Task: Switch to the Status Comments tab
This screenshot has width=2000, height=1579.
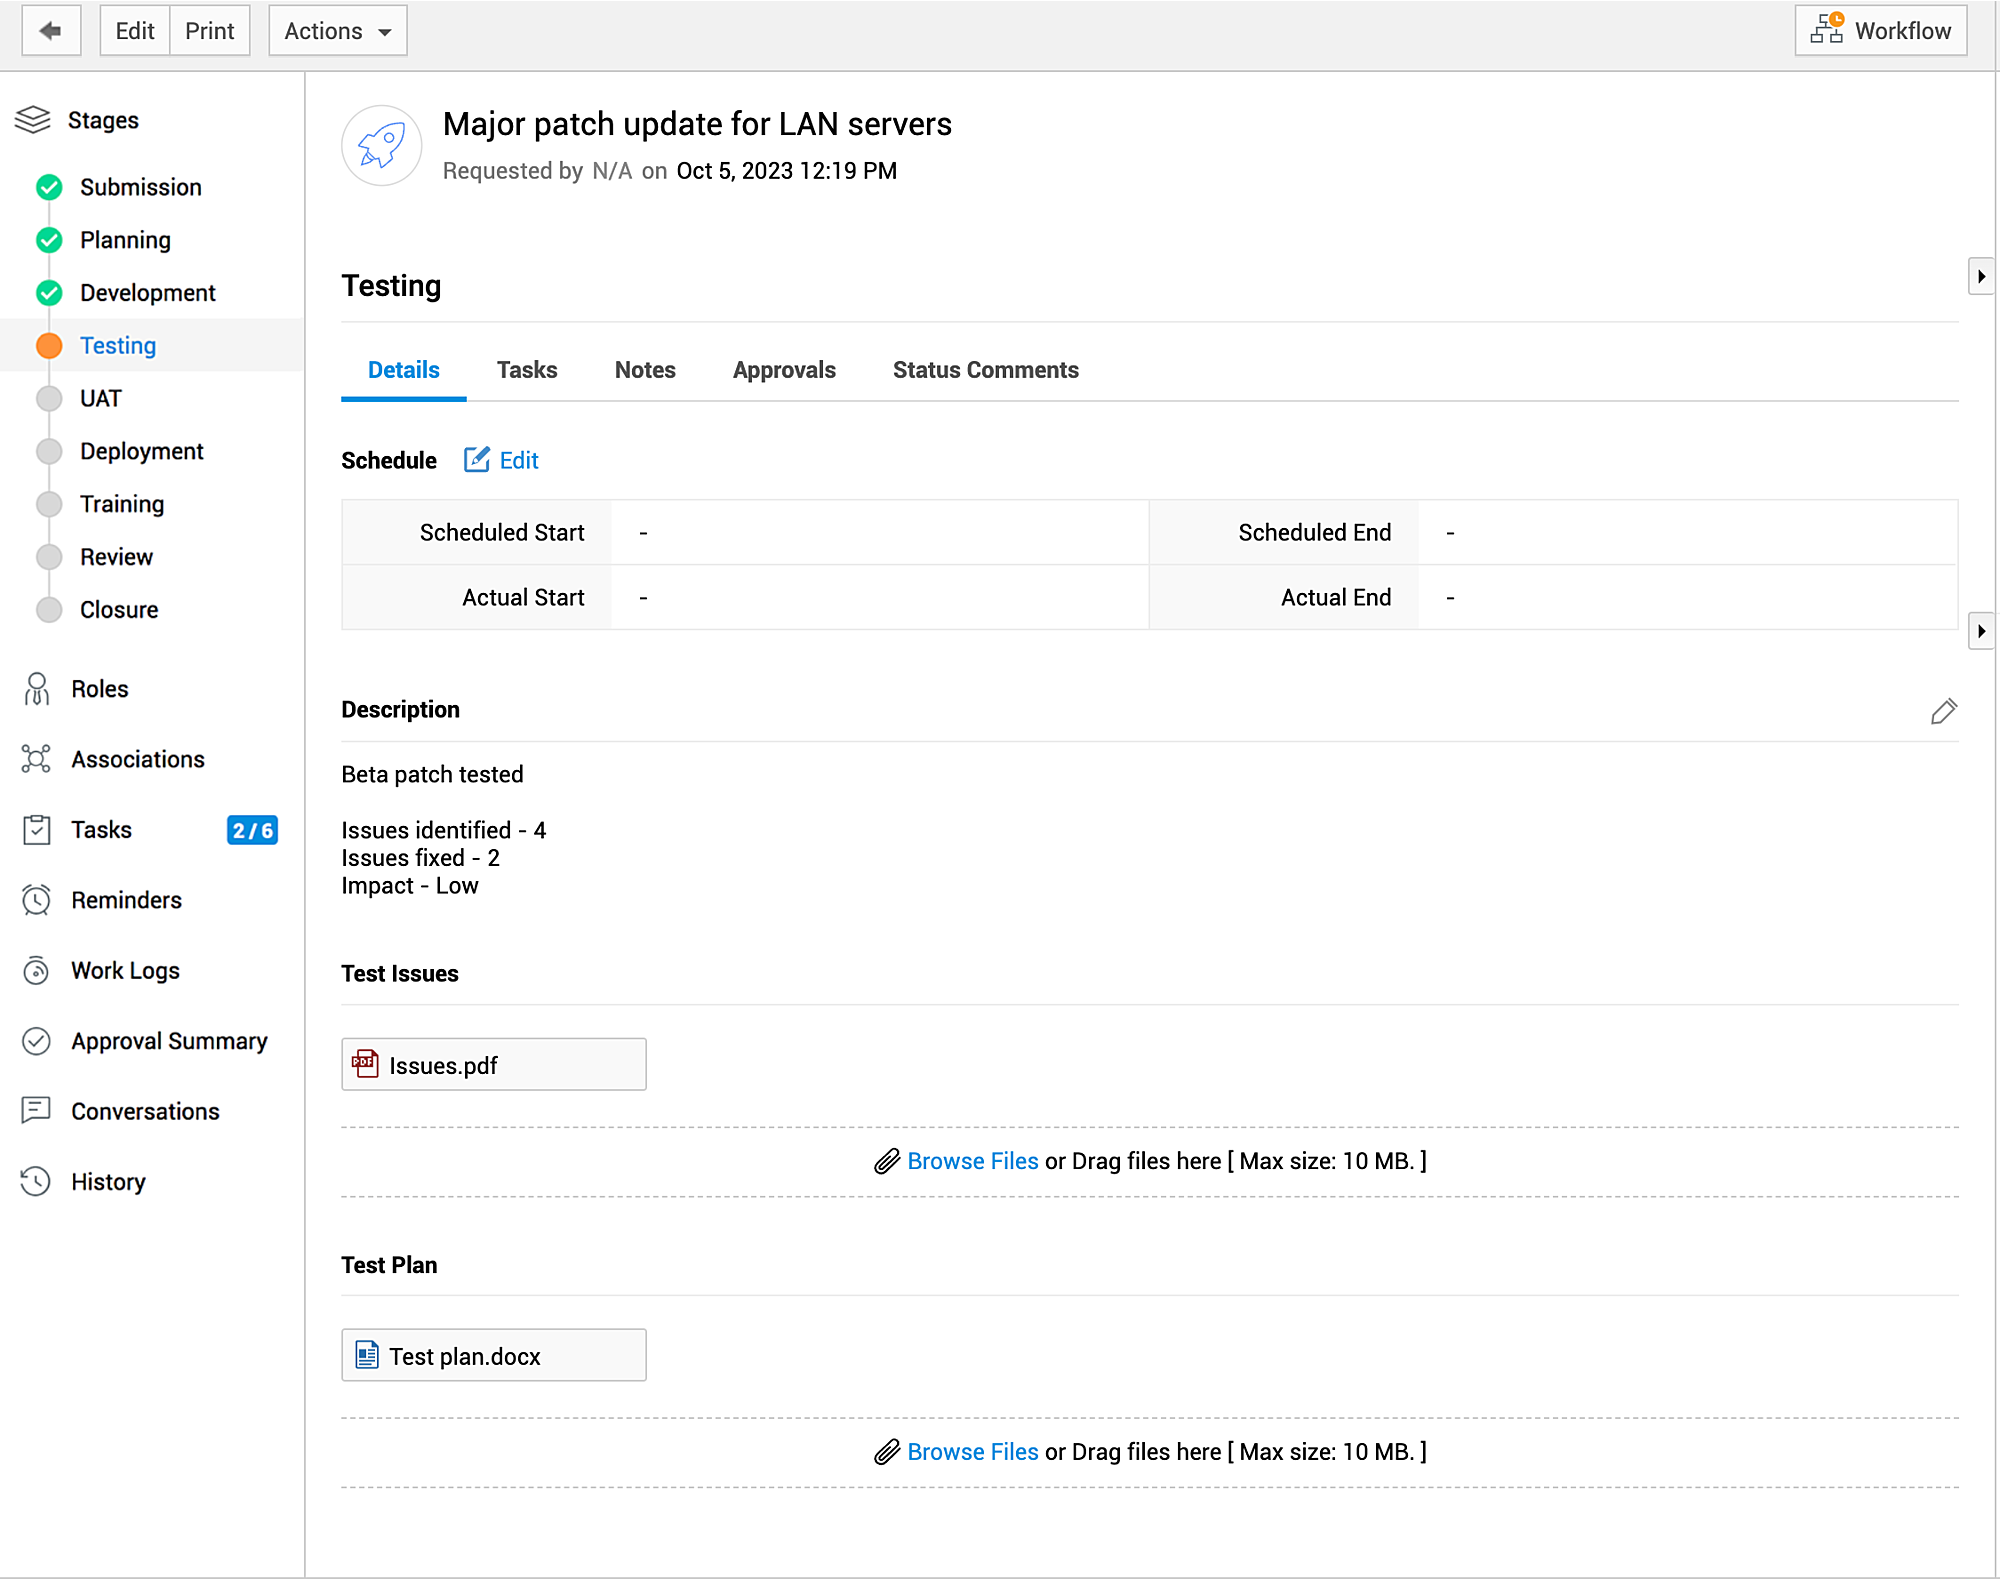Action: (985, 370)
